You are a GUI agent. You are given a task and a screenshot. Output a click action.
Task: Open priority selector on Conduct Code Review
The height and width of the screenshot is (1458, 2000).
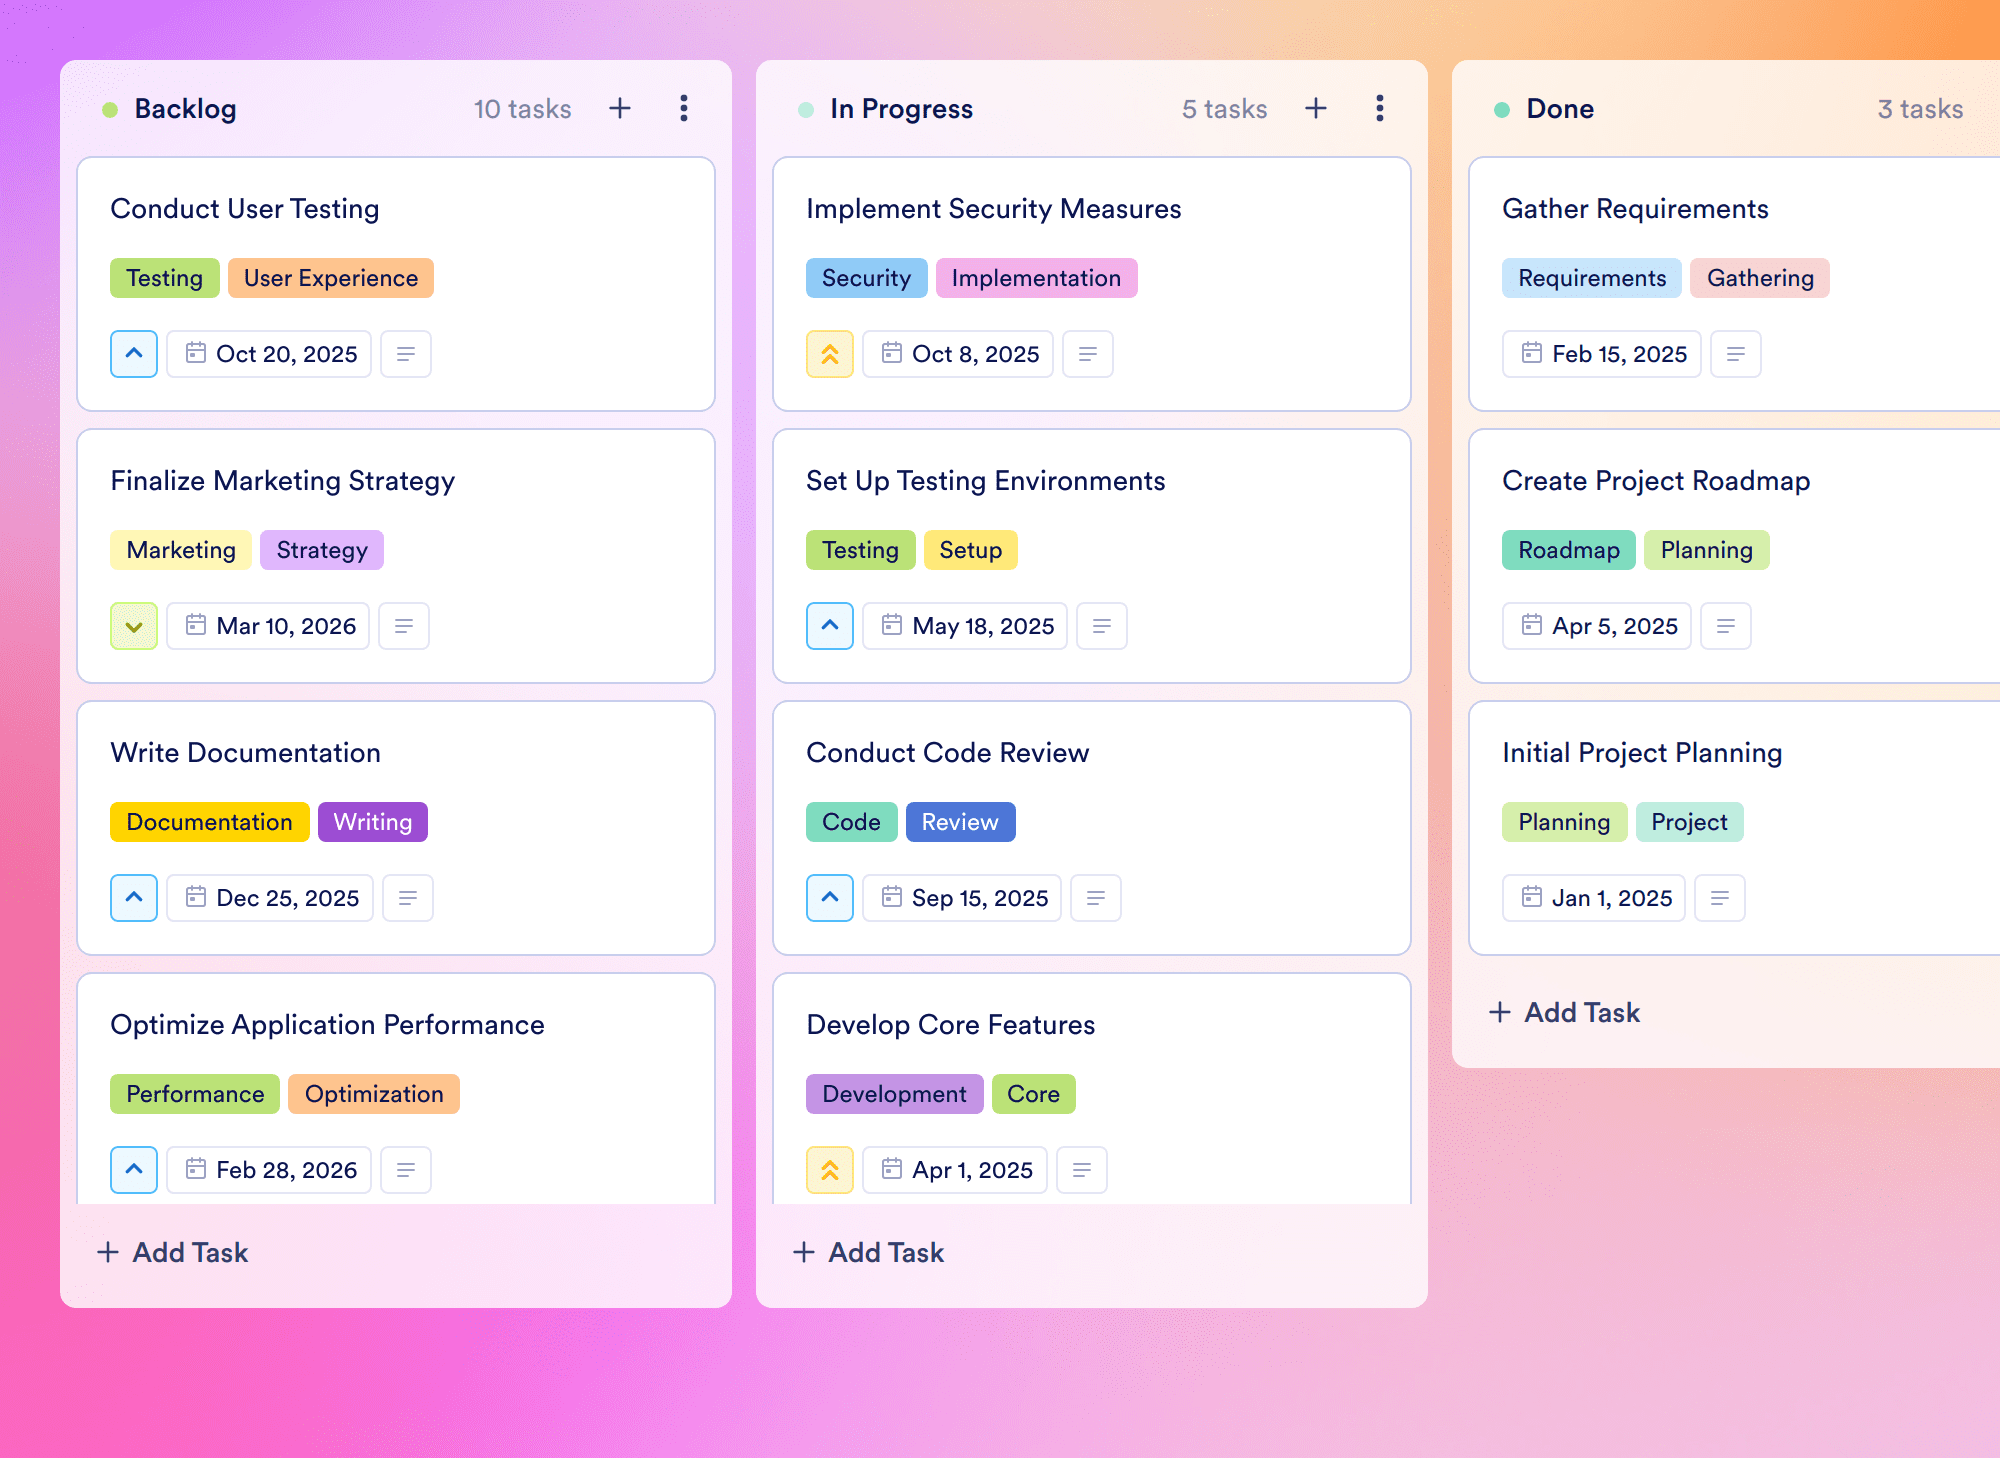coord(830,898)
